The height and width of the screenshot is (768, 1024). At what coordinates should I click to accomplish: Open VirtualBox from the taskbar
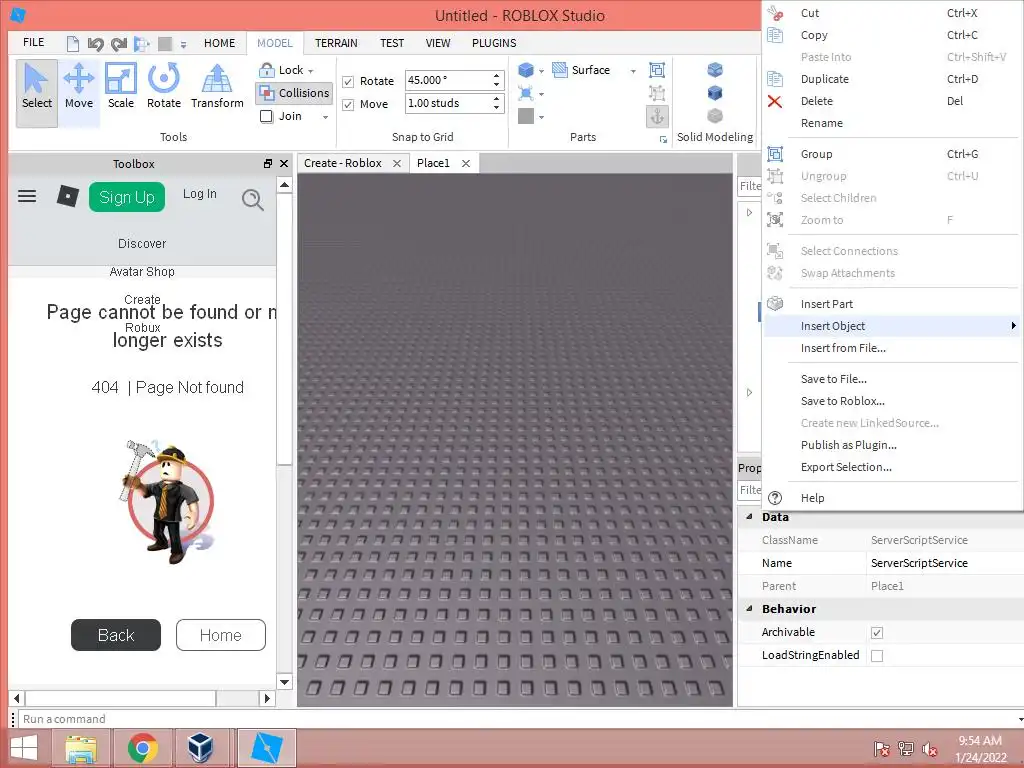point(200,748)
